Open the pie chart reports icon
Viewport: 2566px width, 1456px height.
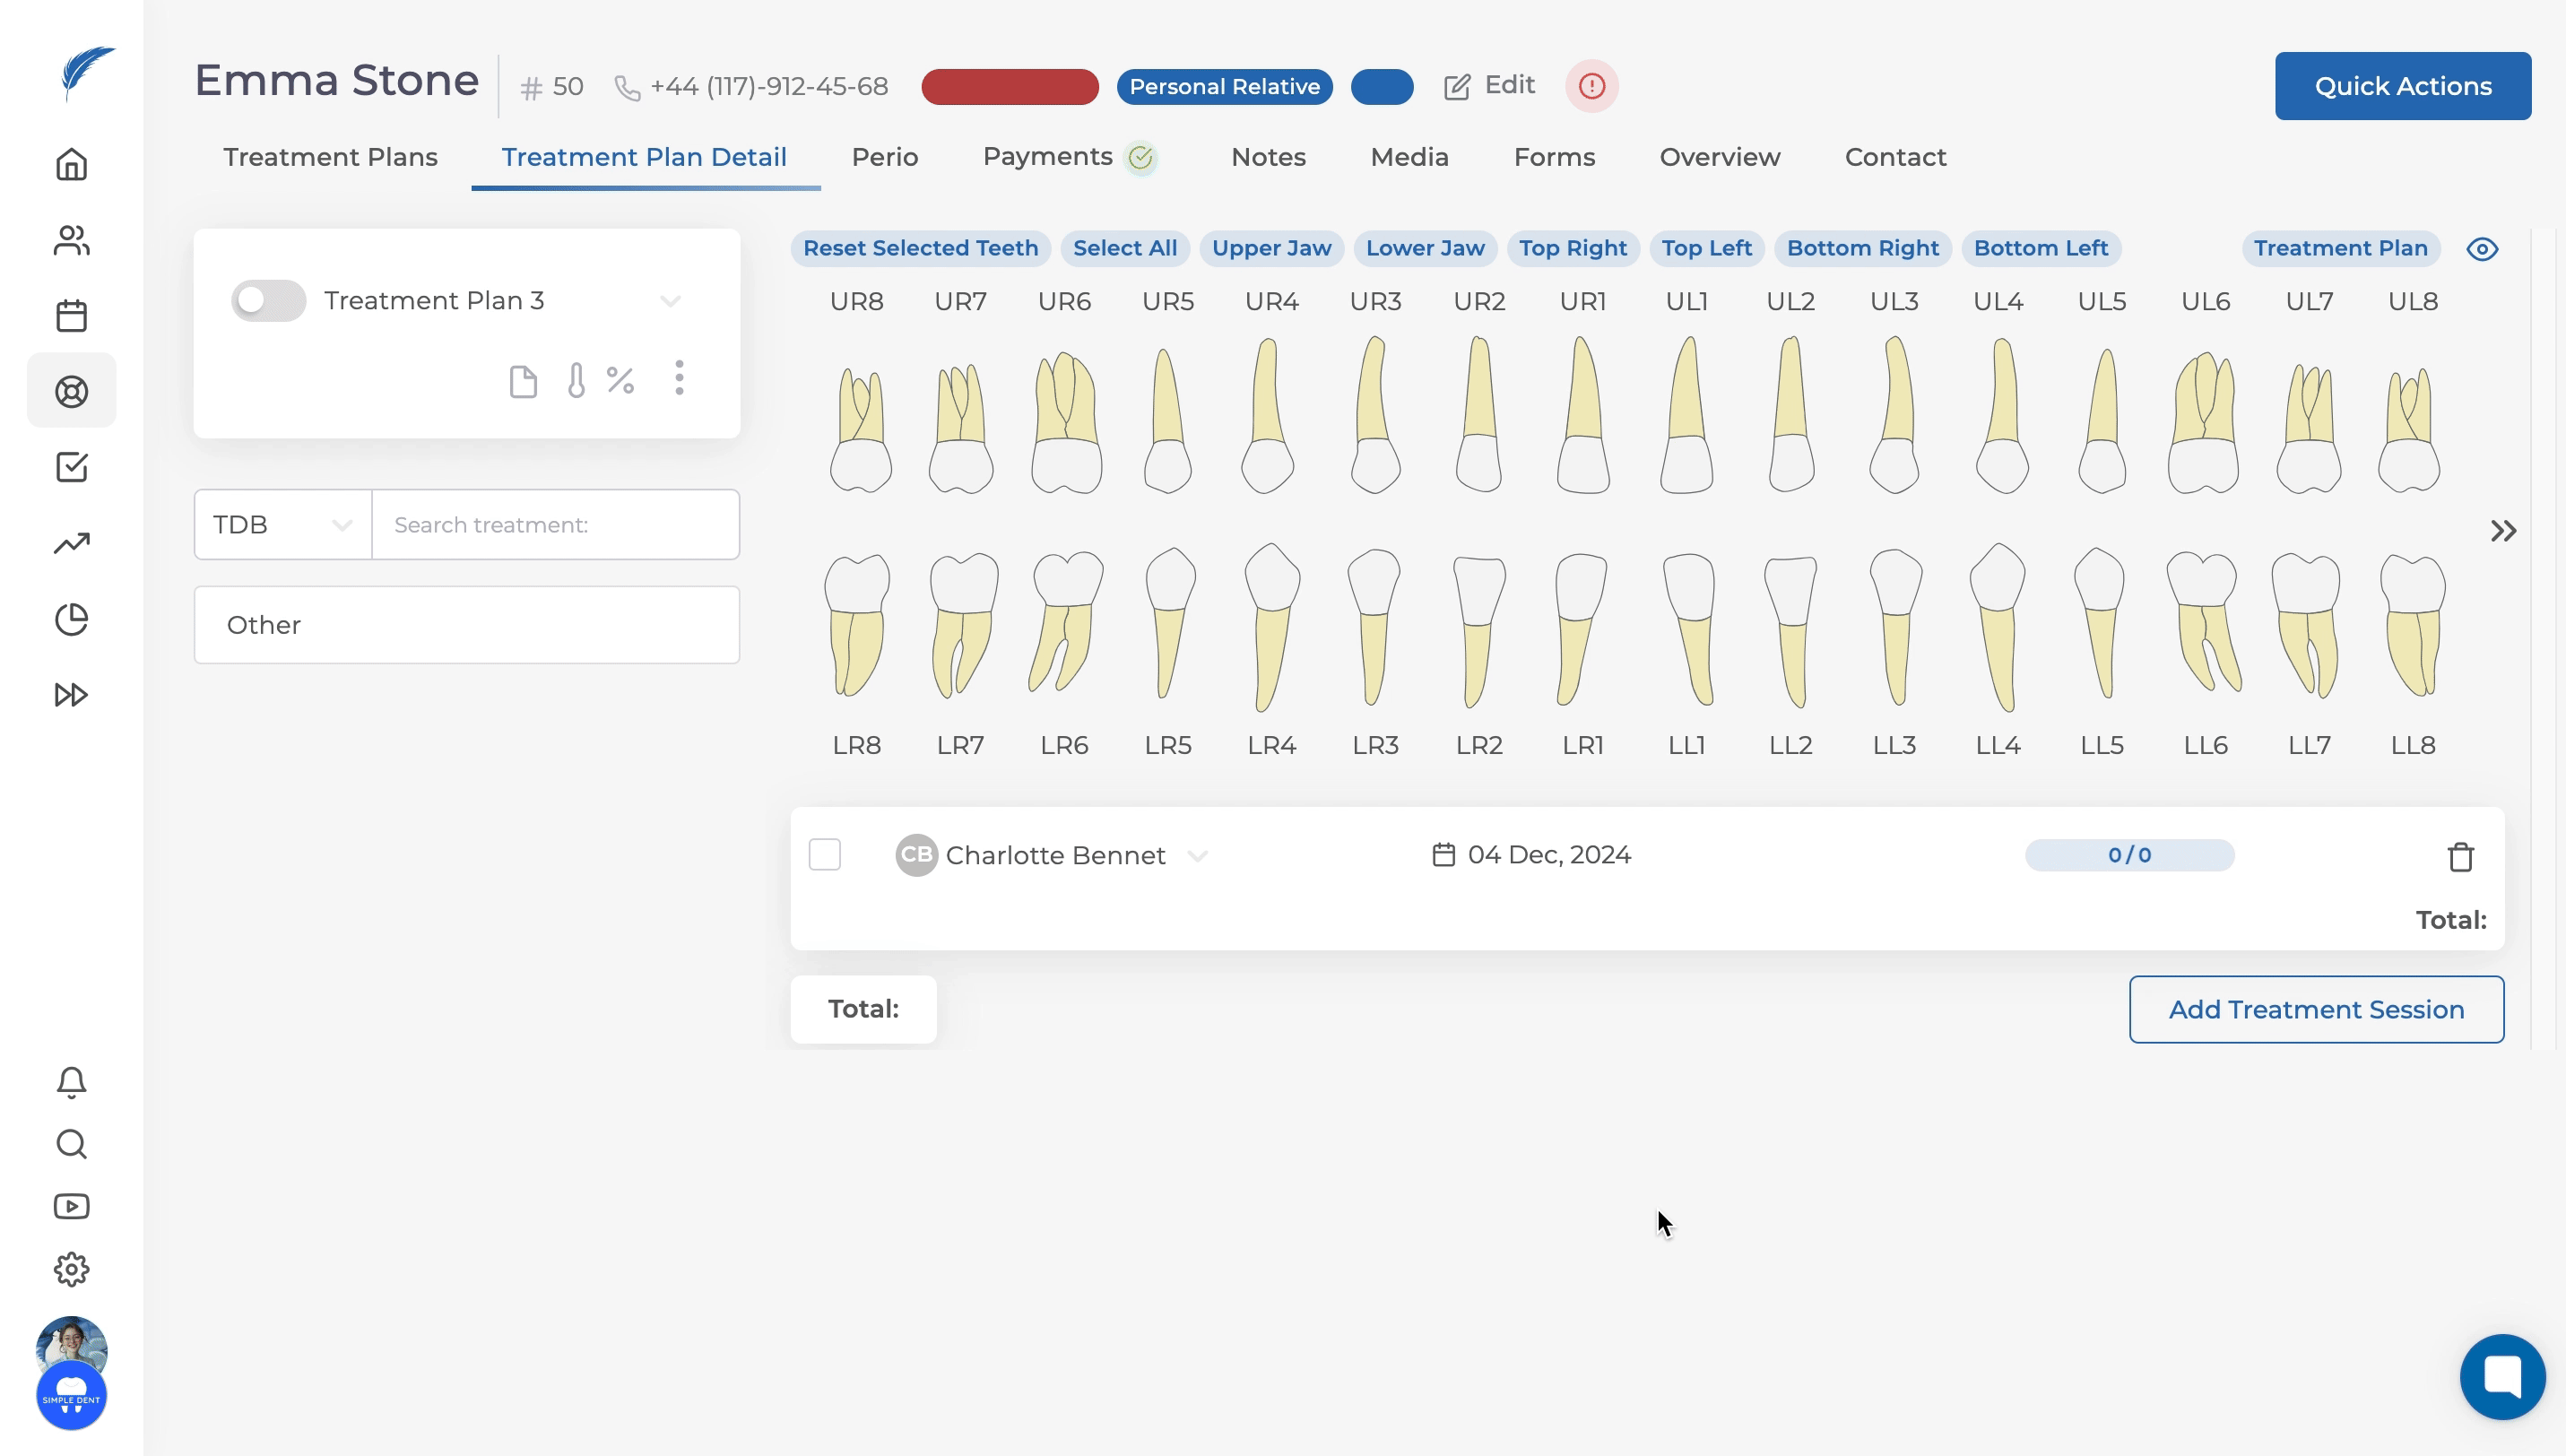[71, 619]
